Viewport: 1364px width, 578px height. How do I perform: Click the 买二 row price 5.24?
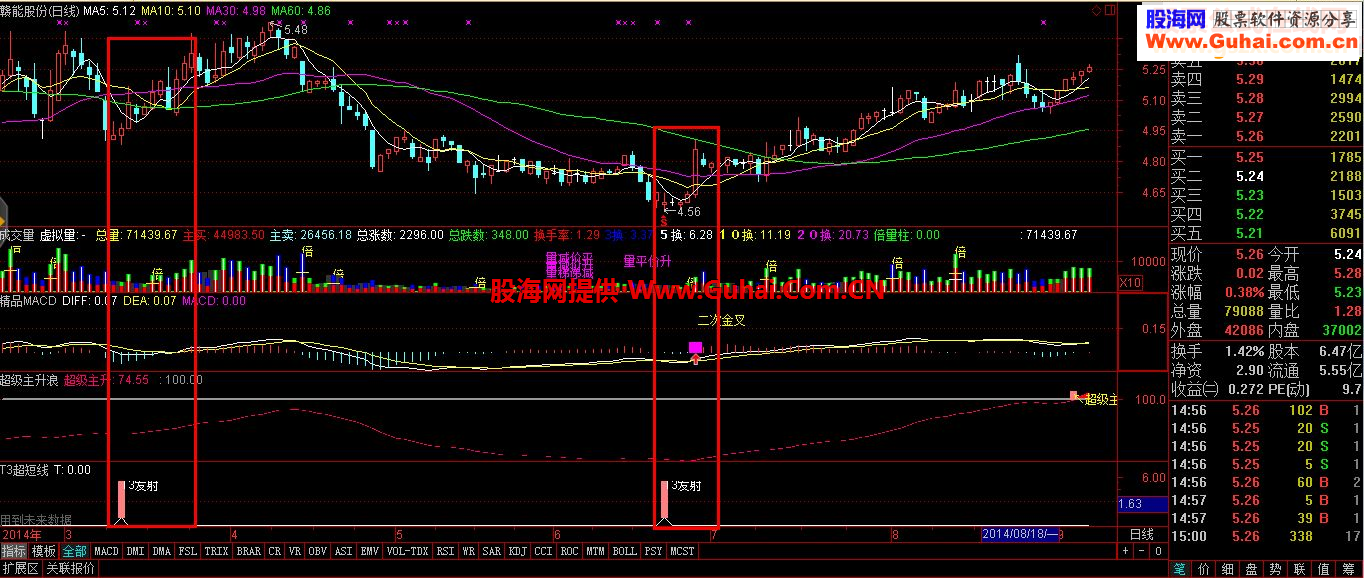[x=1250, y=176]
